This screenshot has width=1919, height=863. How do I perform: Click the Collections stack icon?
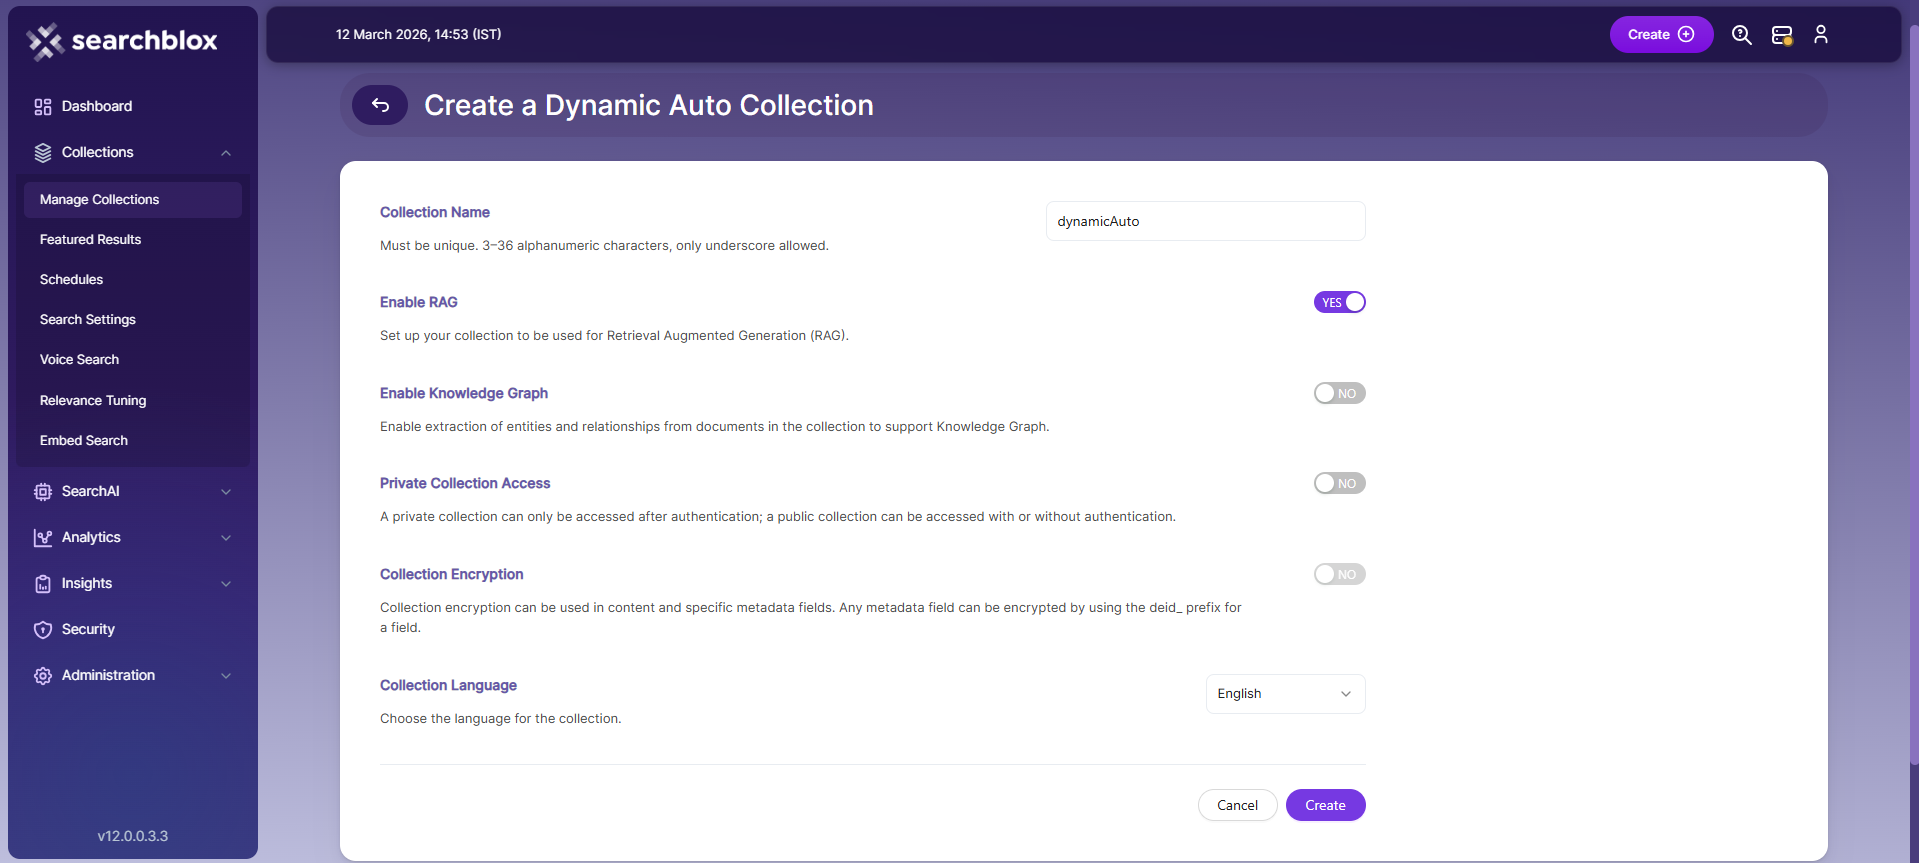(x=43, y=153)
